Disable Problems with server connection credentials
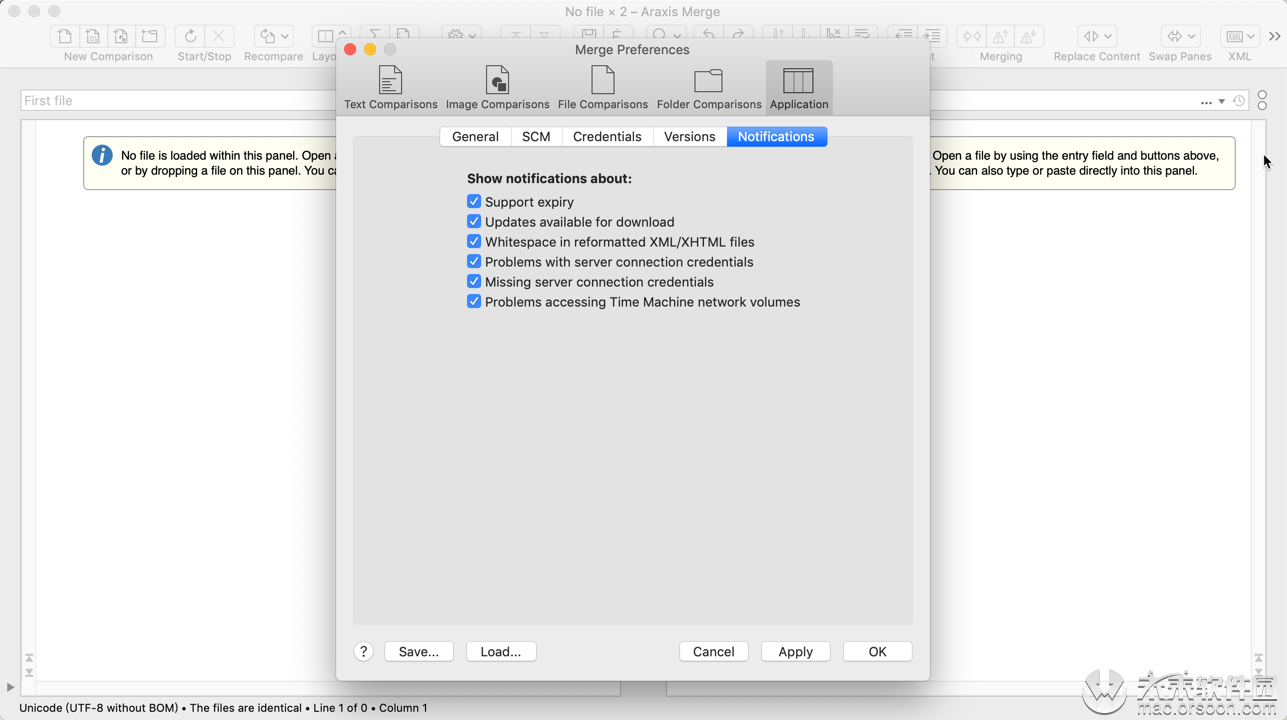Screen dimensions: 1287x720 (474, 261)
